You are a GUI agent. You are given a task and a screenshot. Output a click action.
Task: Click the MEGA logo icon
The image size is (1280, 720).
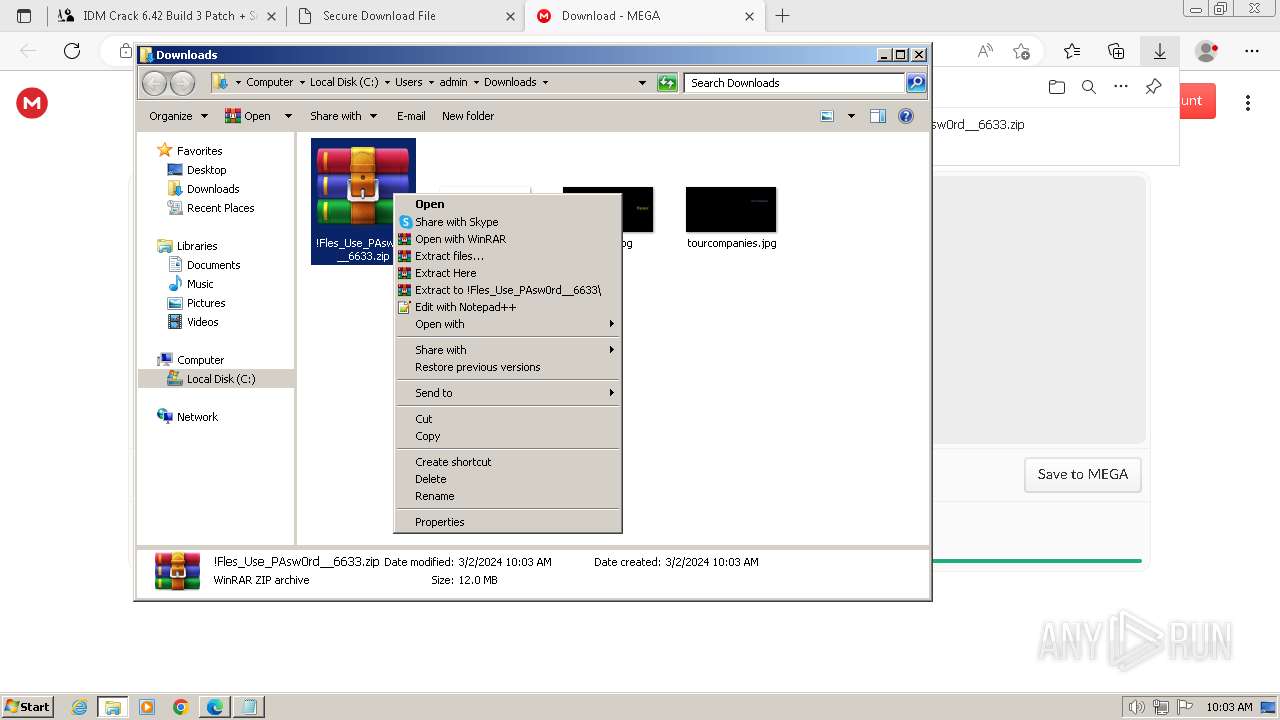pyautogui.click(x=32, y=102)
